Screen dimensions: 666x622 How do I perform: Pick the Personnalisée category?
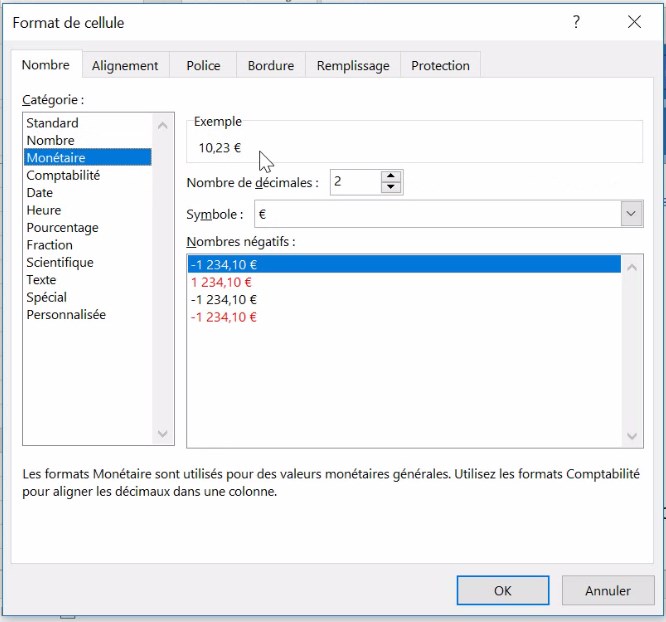pyautogui.click(x=66, y=315)
